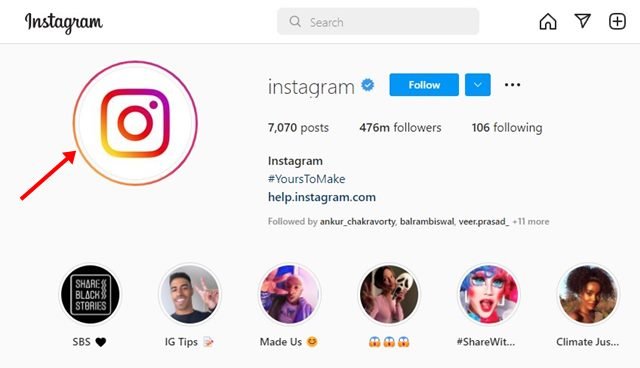Click the blue verified badge
640x368 pixels.
(368, 85)
